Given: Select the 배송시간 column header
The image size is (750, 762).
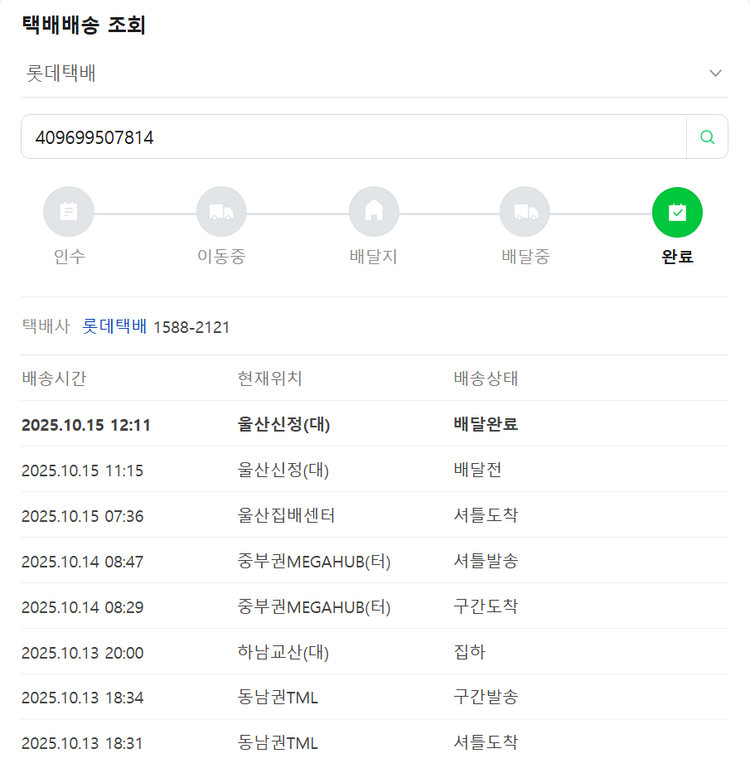Looking at the screenshot, I should [54, 379].
